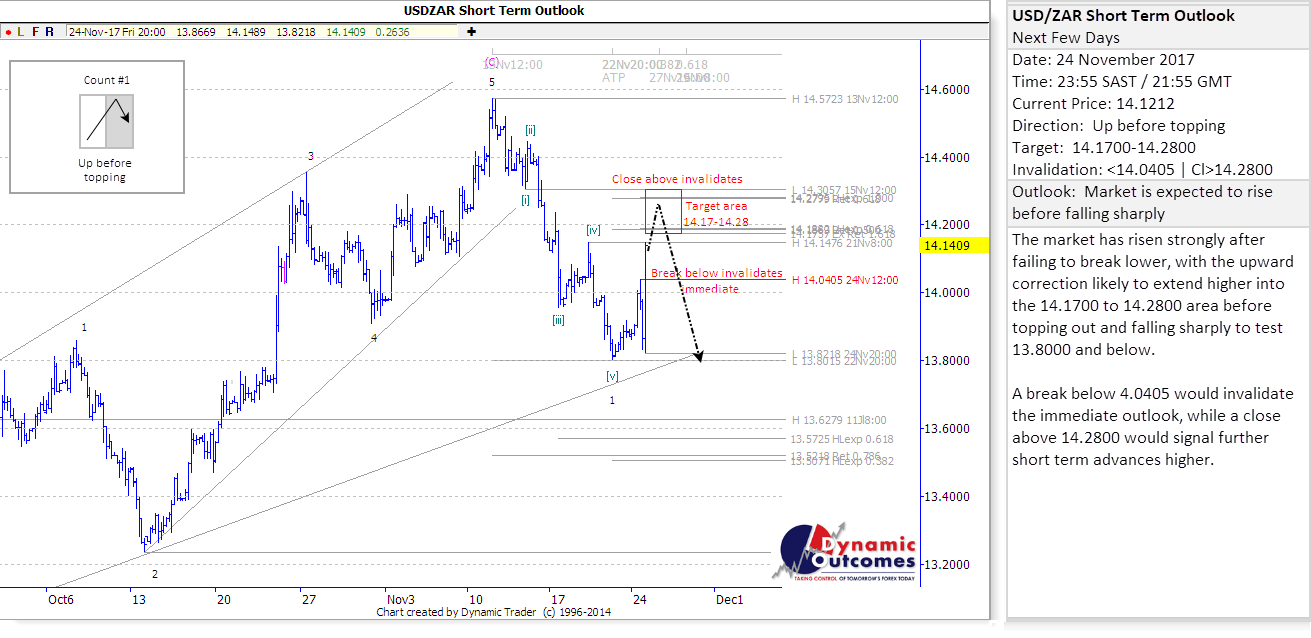Click the open value 13.8669 in data bar
Screen dimensions: 1311x638
click(195, 32)
